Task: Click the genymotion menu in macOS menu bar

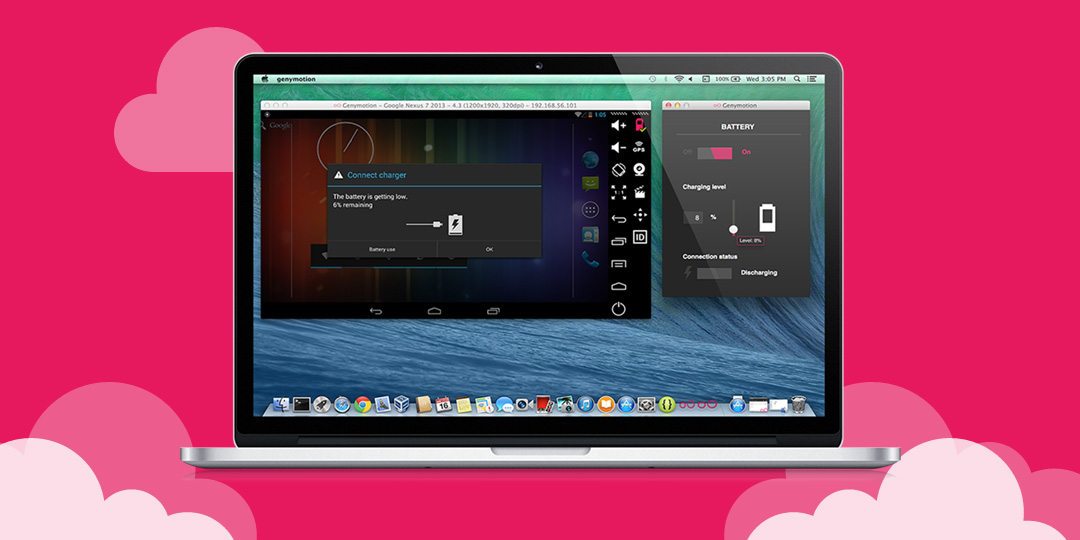Action: click(296, 79)
